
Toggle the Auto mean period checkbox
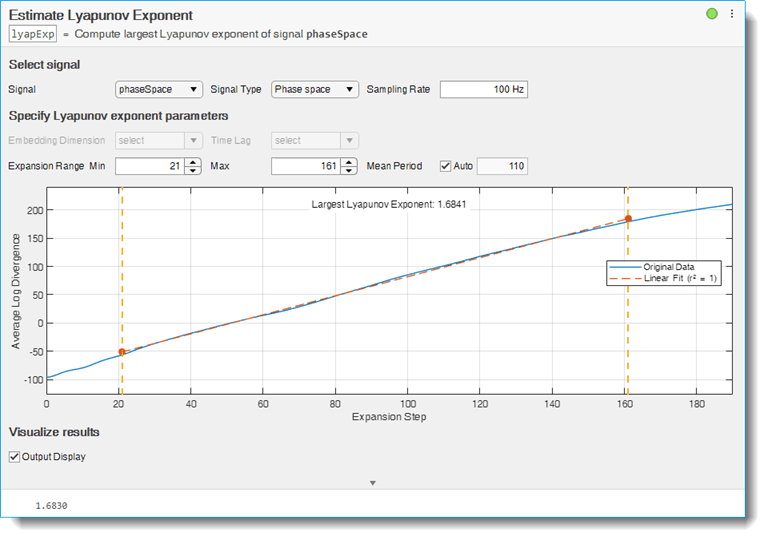[x=446, y=166]
